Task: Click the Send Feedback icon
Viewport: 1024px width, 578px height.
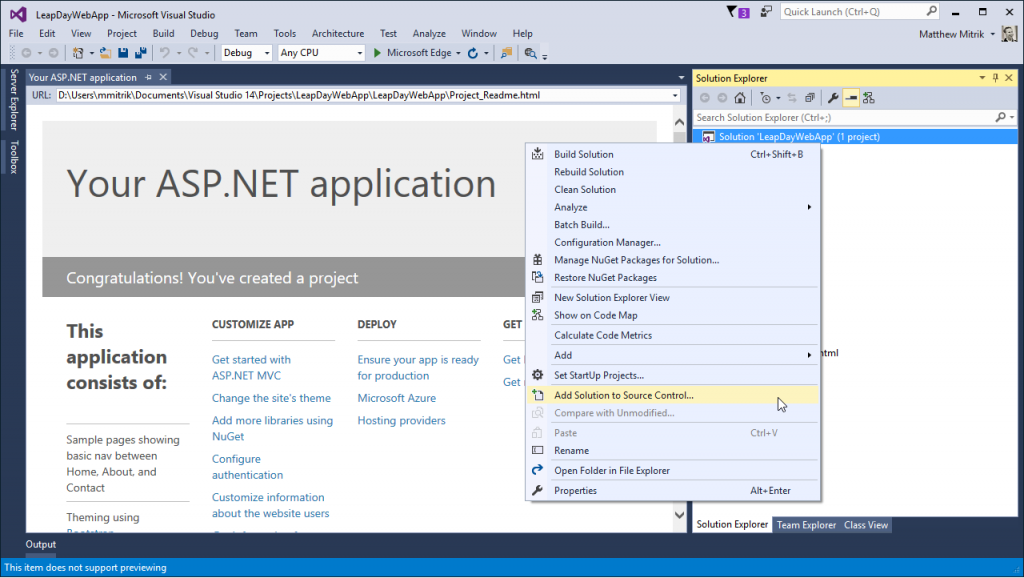Action: [x=766, y=12]
